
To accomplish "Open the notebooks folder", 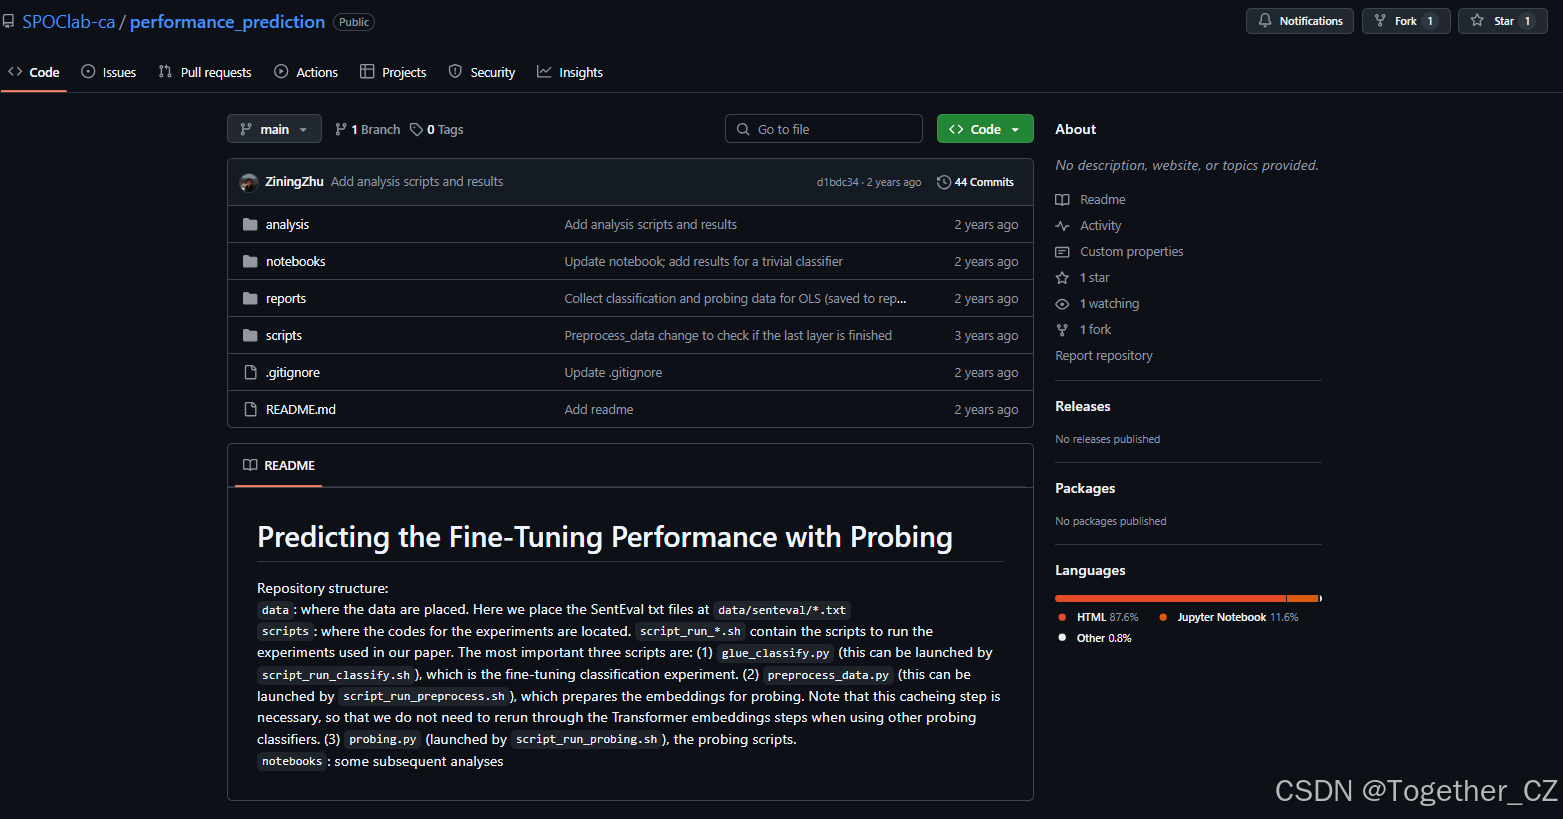I will tap(295, 261).
